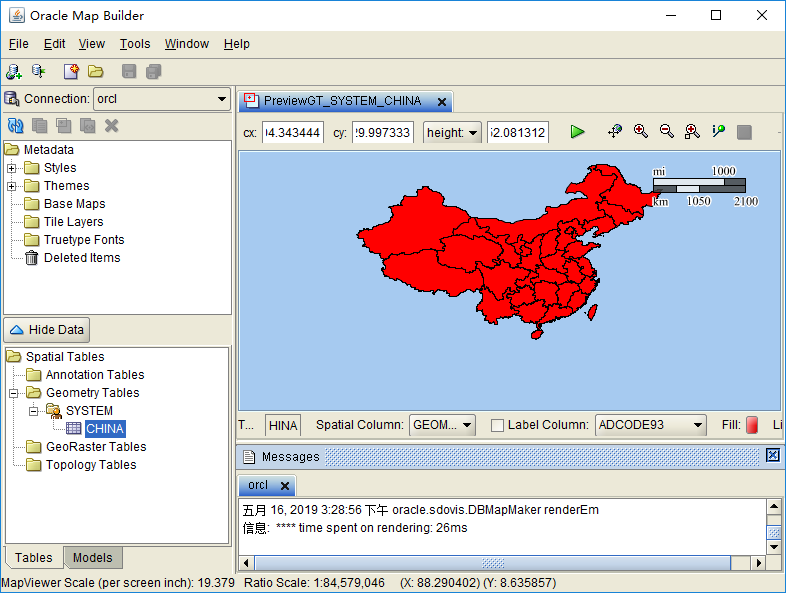This screenshot has width=786, height=593.
Task: Click the green run preview arrow
Action: [x=577, y=132]
